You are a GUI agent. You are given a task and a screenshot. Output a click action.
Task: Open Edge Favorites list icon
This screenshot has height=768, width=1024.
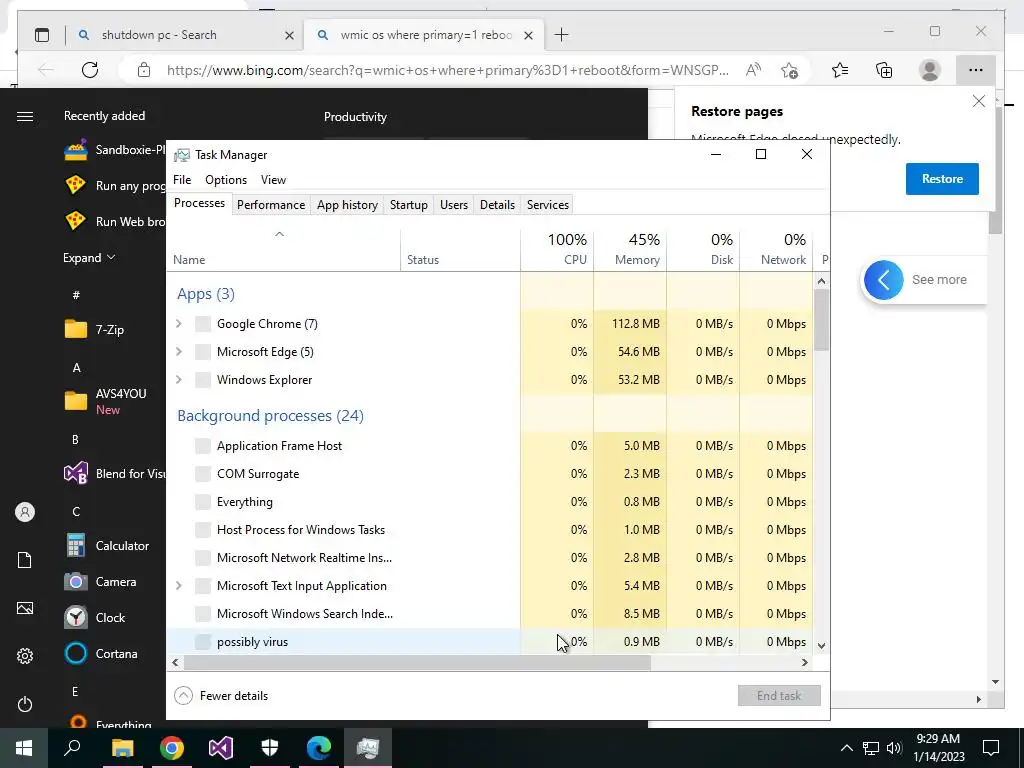click(840, 70)
